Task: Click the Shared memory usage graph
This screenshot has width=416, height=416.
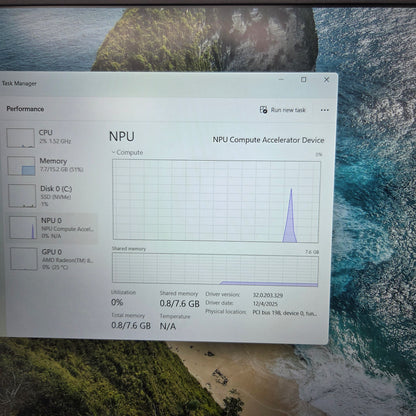Action: tap(215, 270)
